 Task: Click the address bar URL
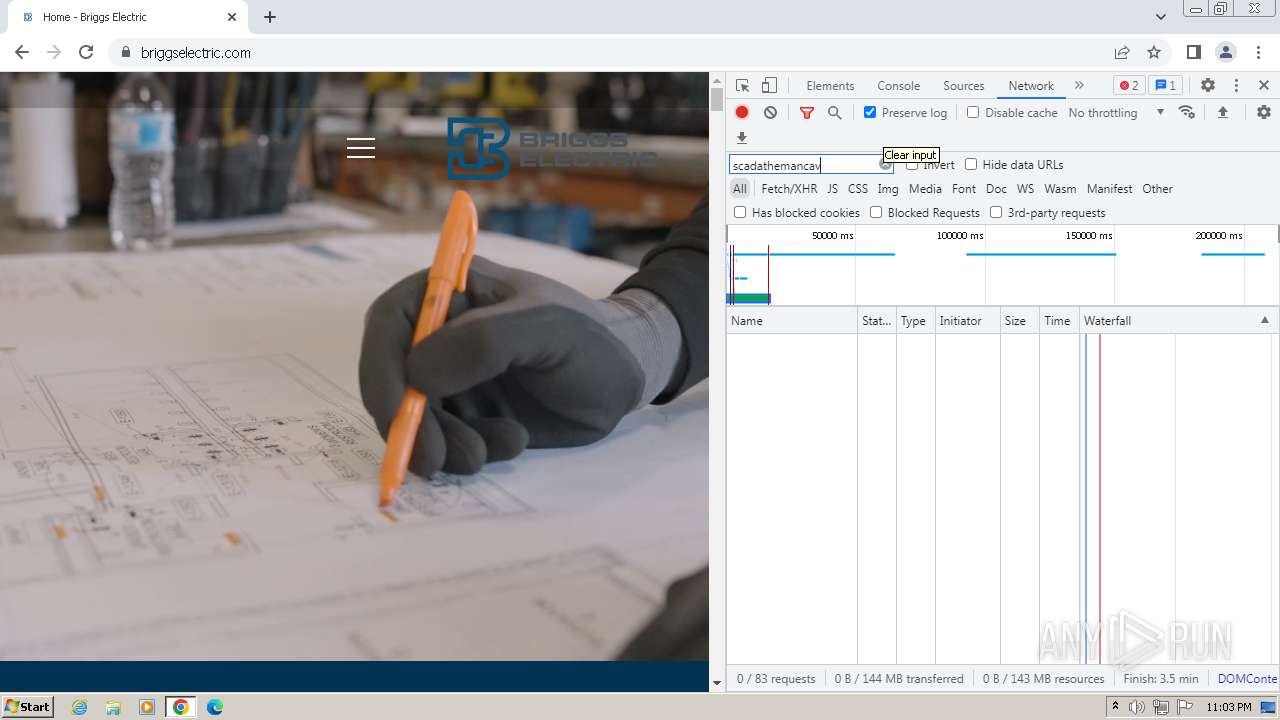tap(196, 53)
